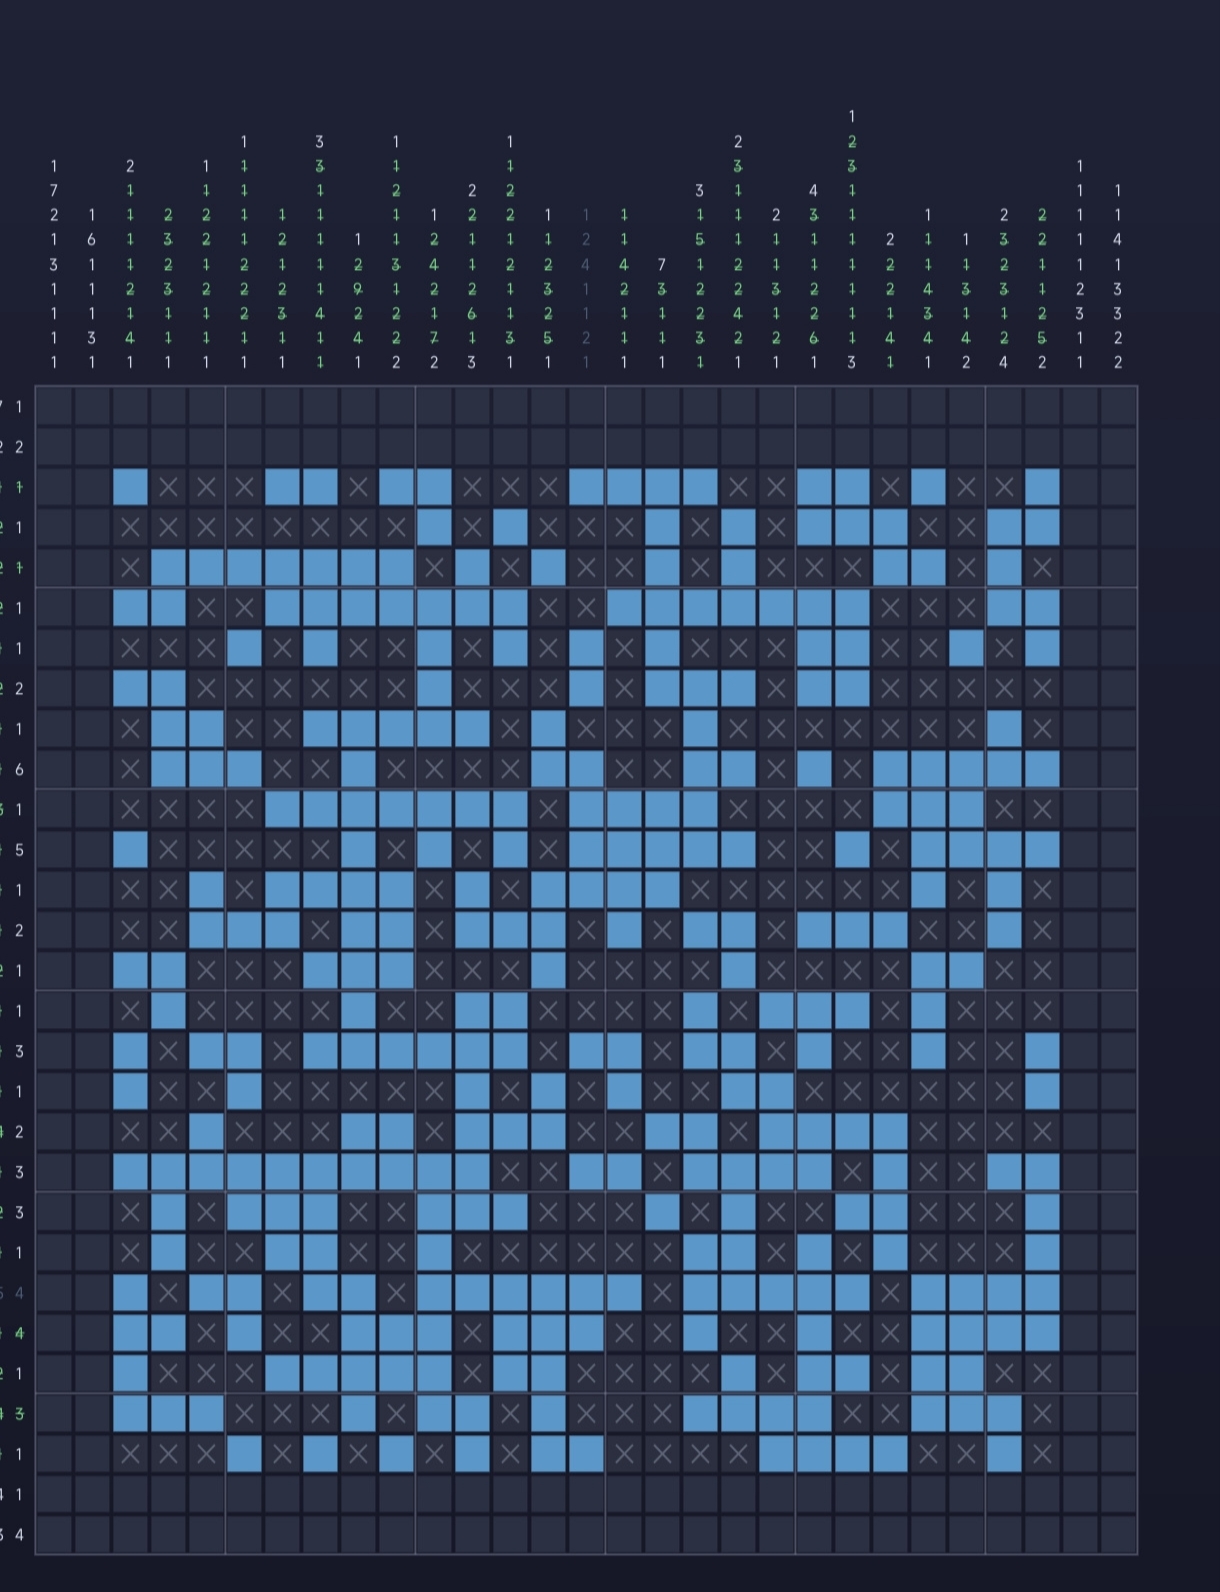Fill second-to-last column cell in the bottom row
The height and width of the screenshot is (1592, 1220).
(1080, 1534)
